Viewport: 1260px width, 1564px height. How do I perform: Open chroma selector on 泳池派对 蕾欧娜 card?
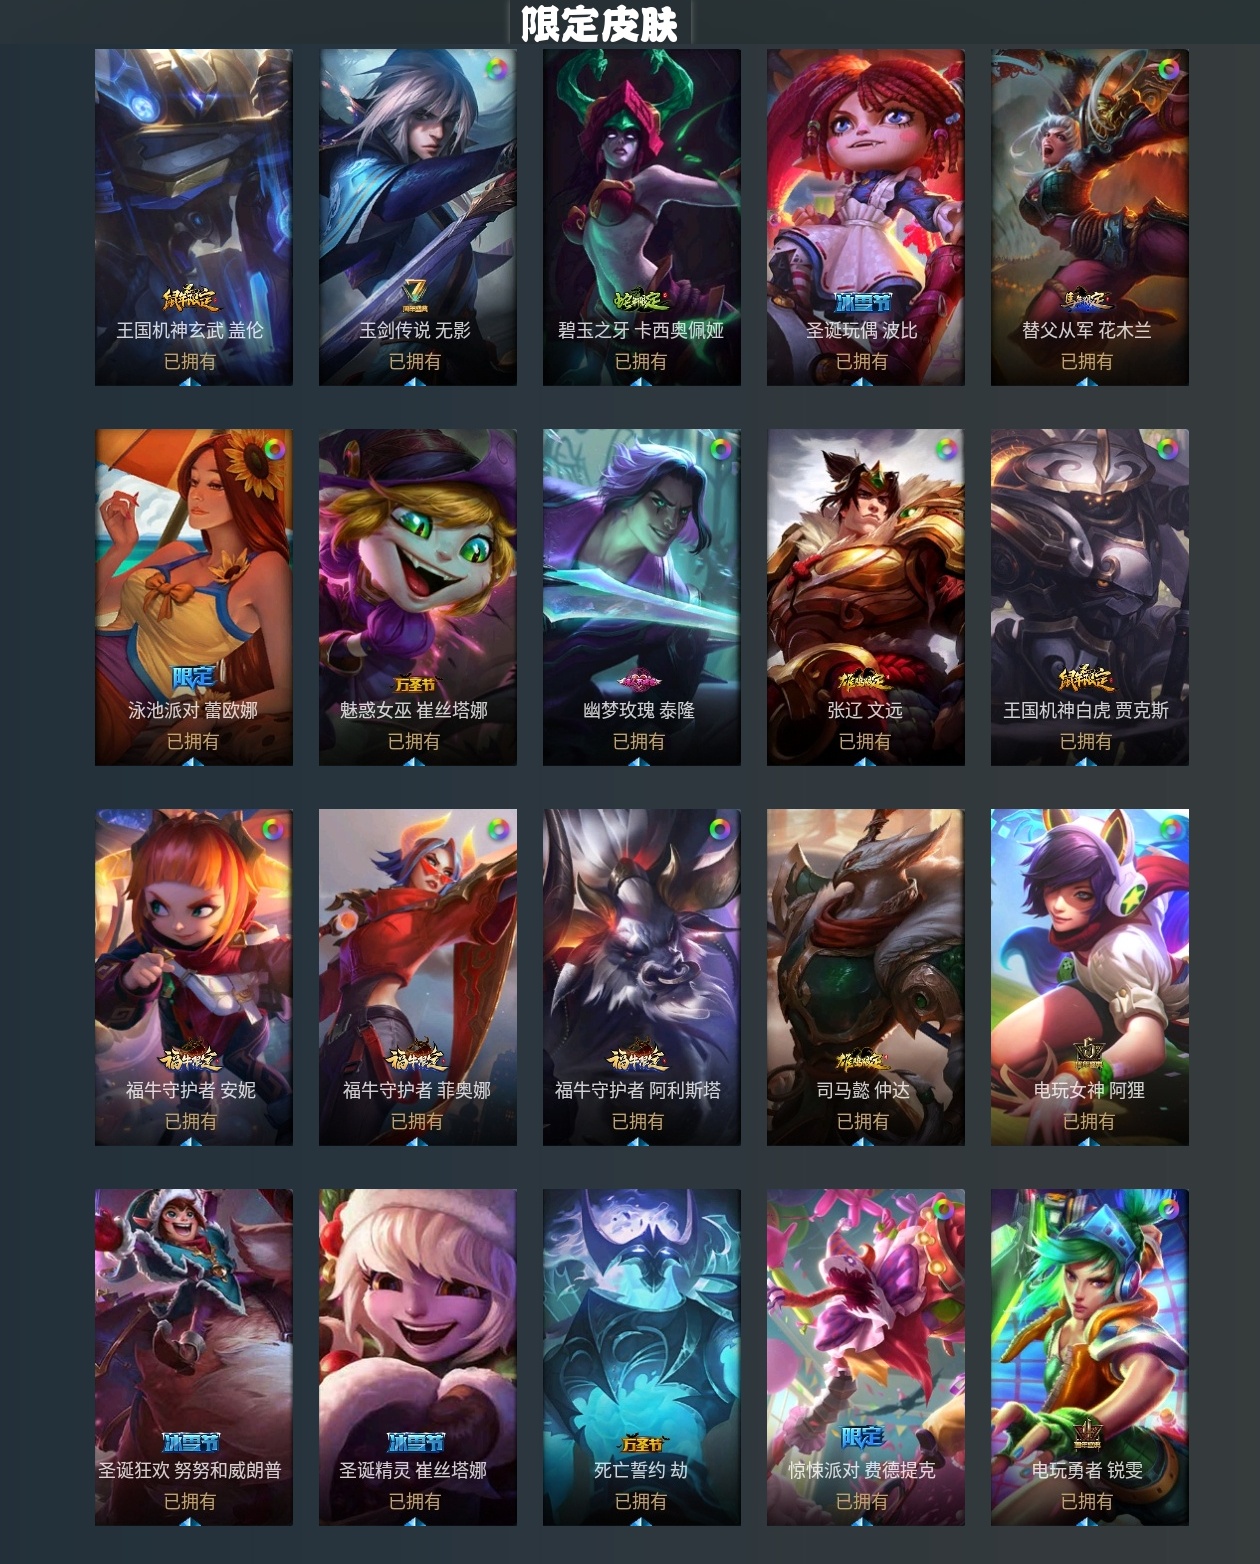pyautogui.click(x=272, y=449)
